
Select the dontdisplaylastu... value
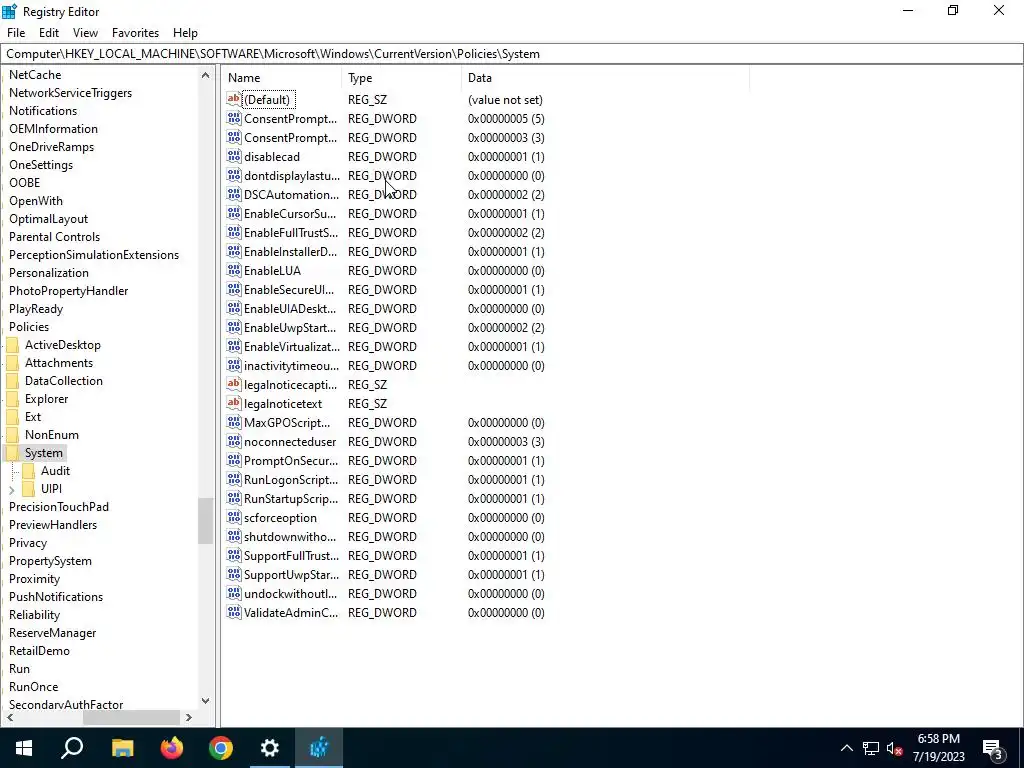(x=291, y=175)
